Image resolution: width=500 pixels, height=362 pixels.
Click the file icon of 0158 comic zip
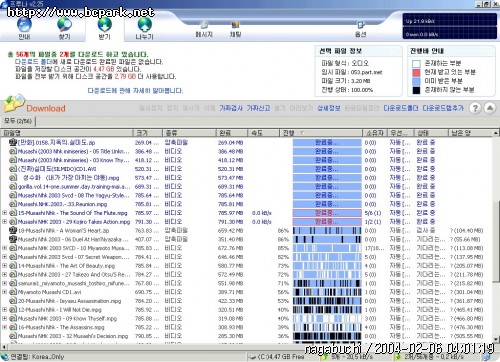click(13, 142)
